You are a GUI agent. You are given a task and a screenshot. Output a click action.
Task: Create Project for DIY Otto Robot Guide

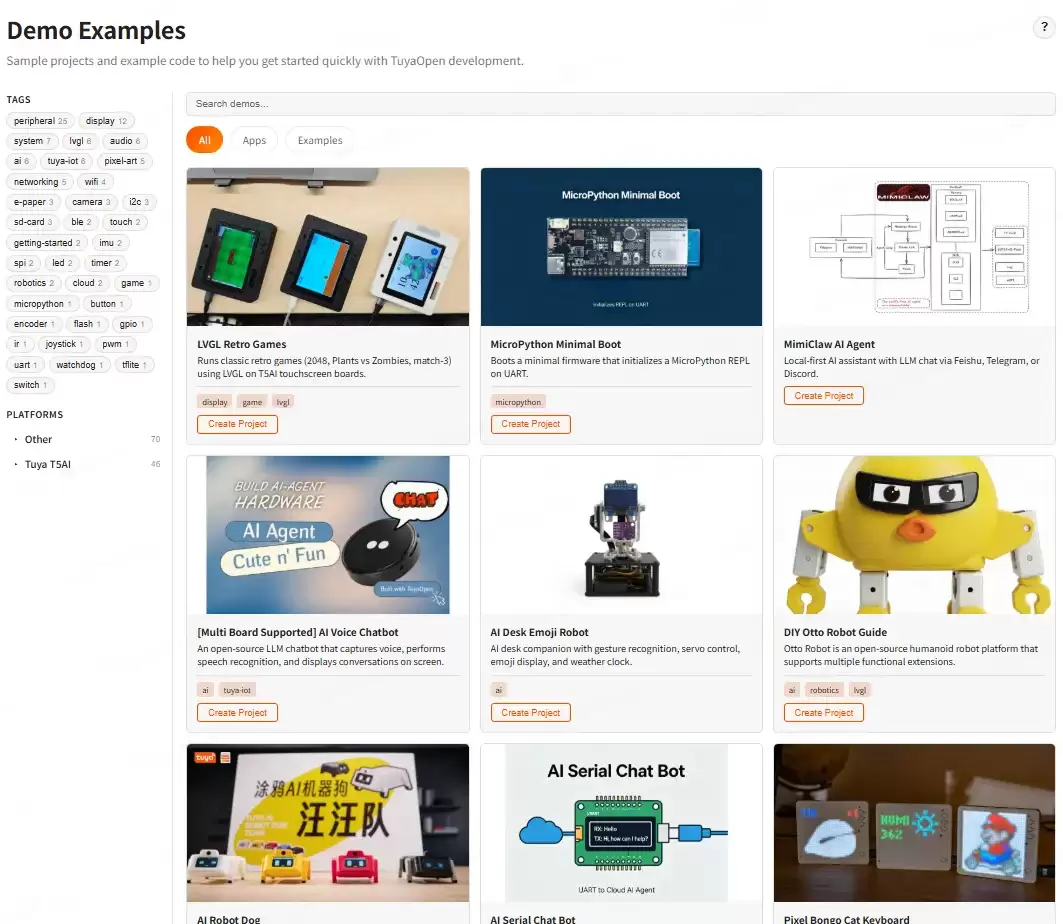point(824,713)
